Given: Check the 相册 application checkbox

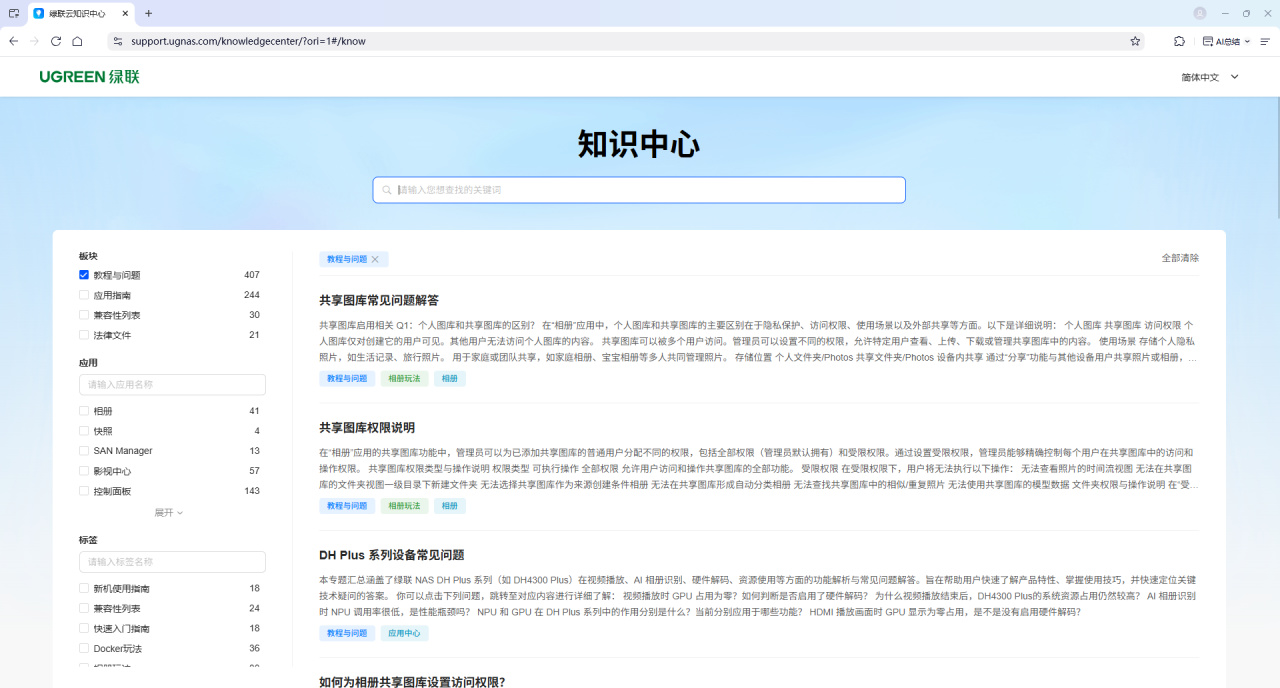Looking at the screenshot, I should point(84,411).
